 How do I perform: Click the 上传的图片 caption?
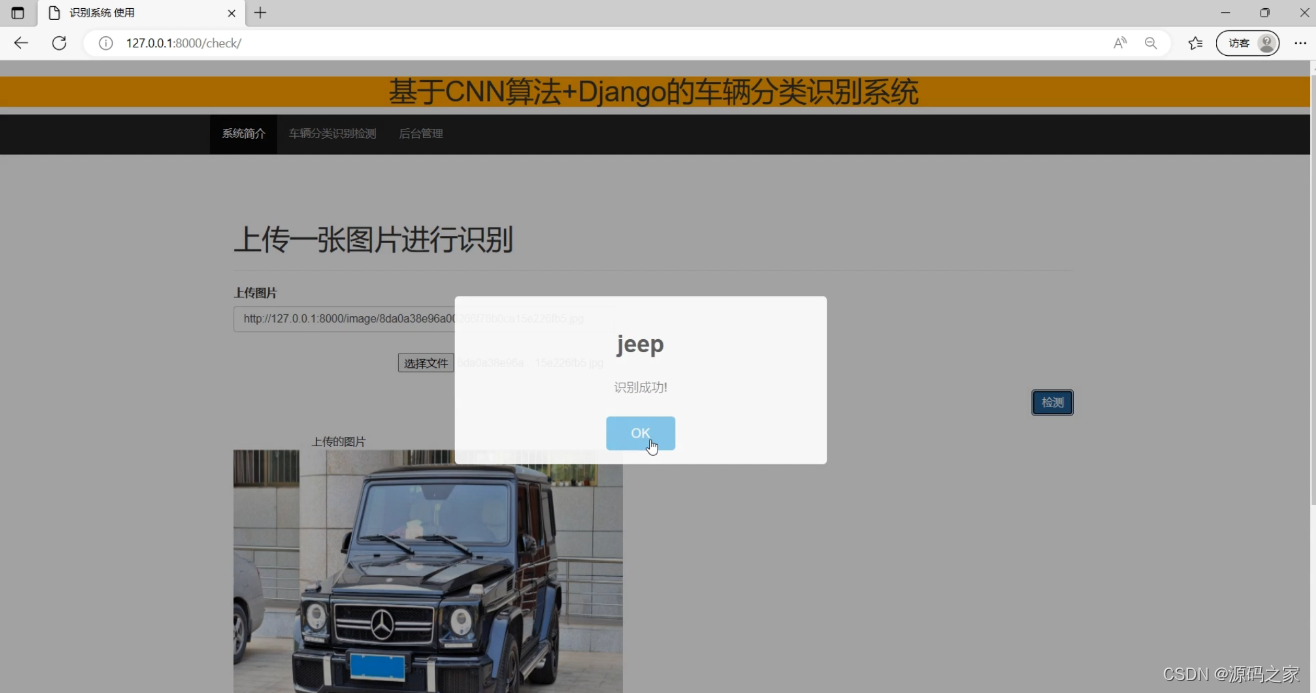(x=339, y=441)
